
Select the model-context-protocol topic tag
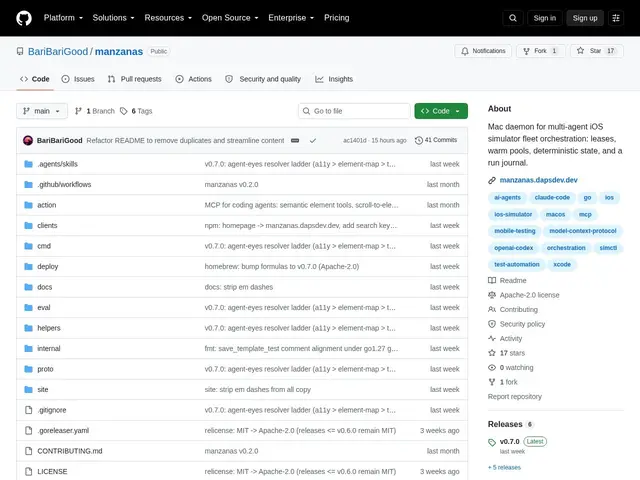pyautogui.click(x=582, y=231)
